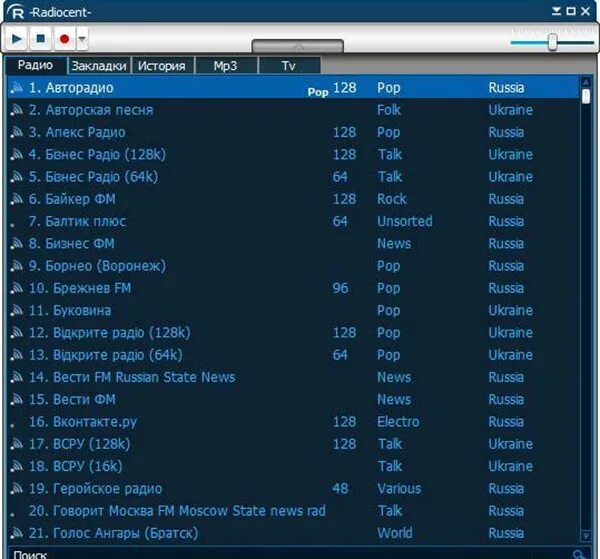
Task: Start recording with the red Record button
Action: pos(64,39)
